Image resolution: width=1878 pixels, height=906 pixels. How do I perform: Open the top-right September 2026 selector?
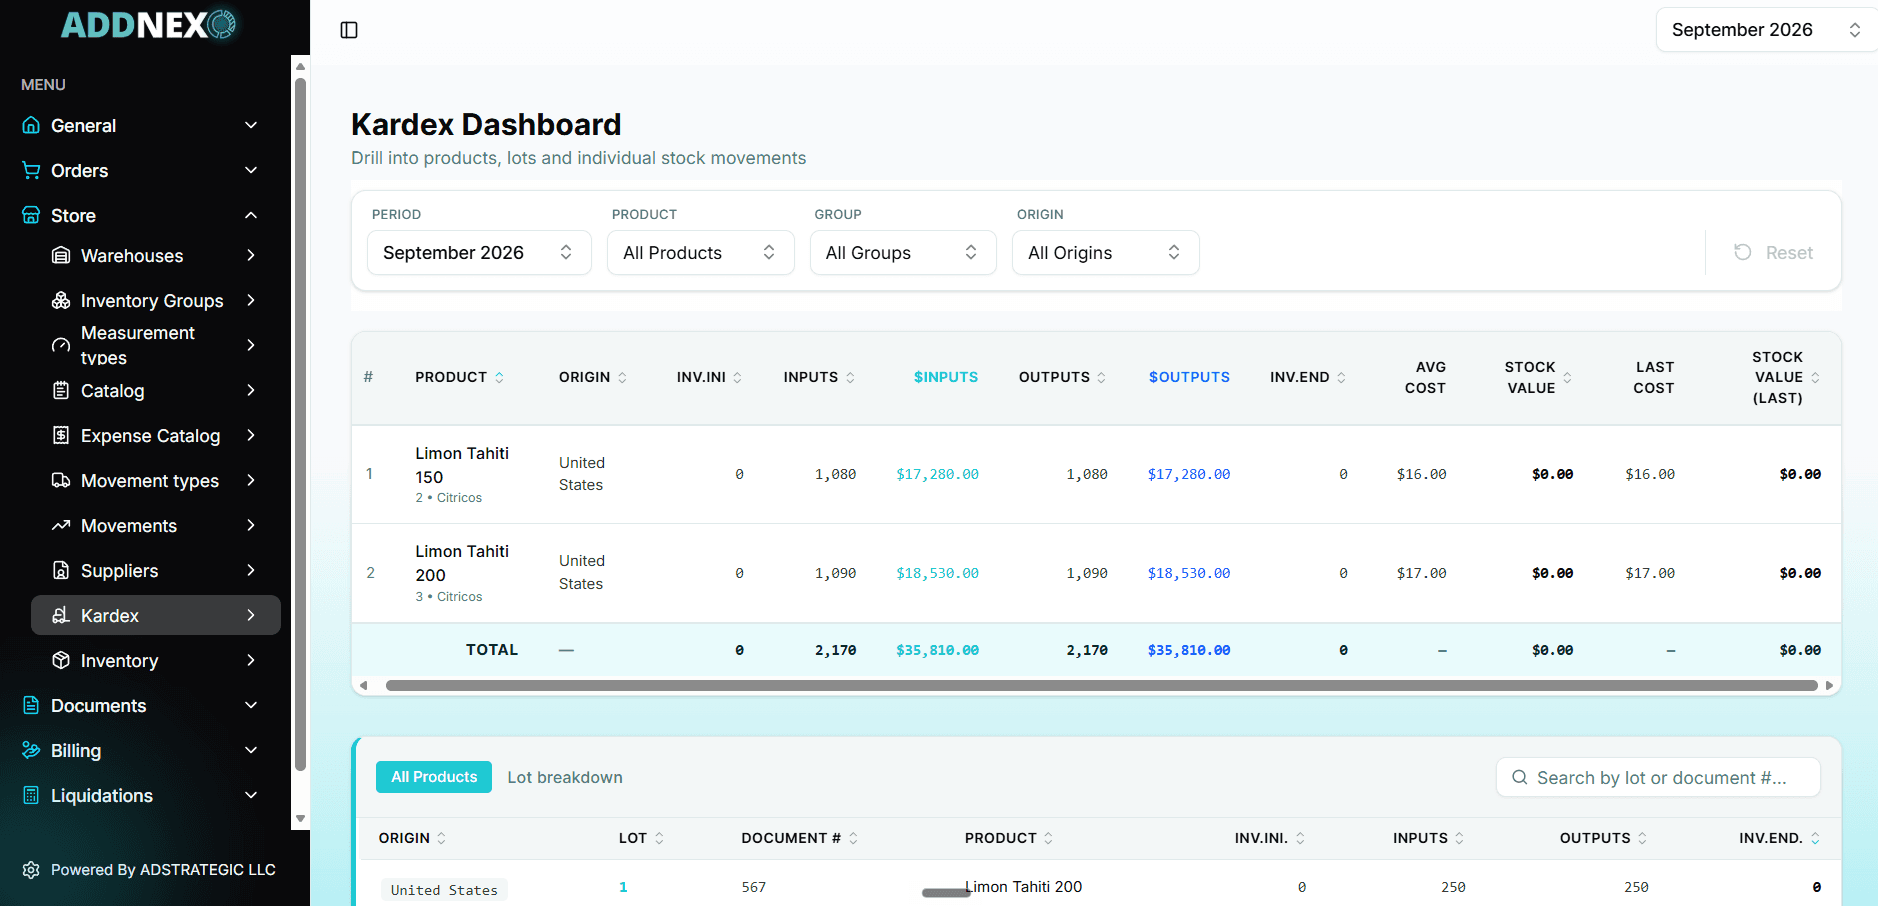click(x=1766, y=30)
